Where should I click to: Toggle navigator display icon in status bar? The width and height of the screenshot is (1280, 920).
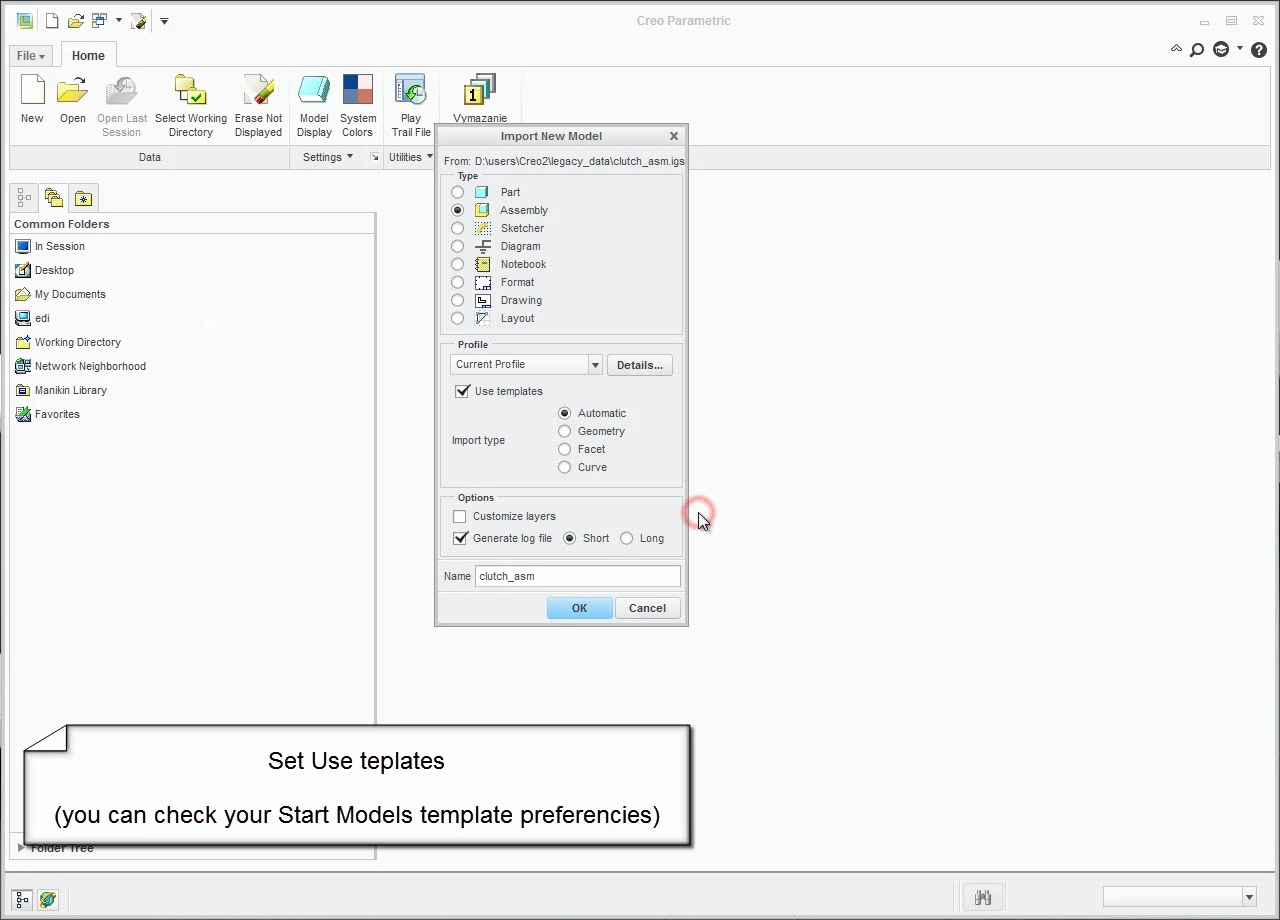(x=23, y=899)
